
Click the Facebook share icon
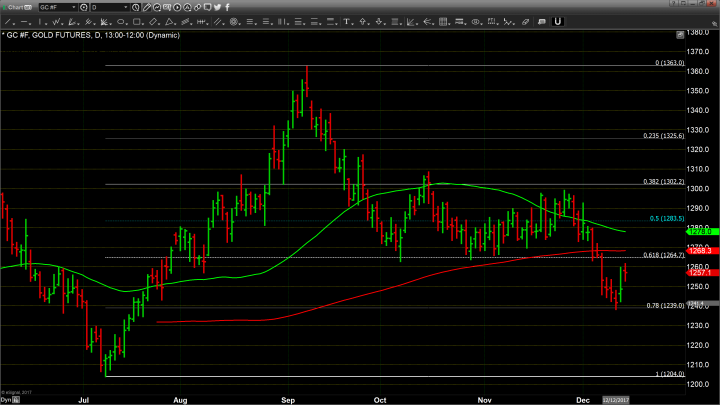coord(227,7)
